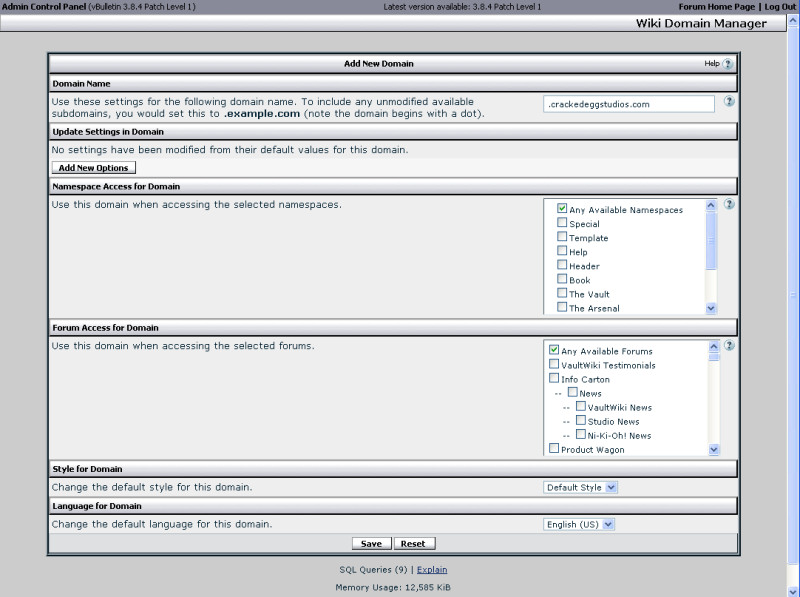Open Forum Home Page link
Screen dimensions: 800x597
717,7
